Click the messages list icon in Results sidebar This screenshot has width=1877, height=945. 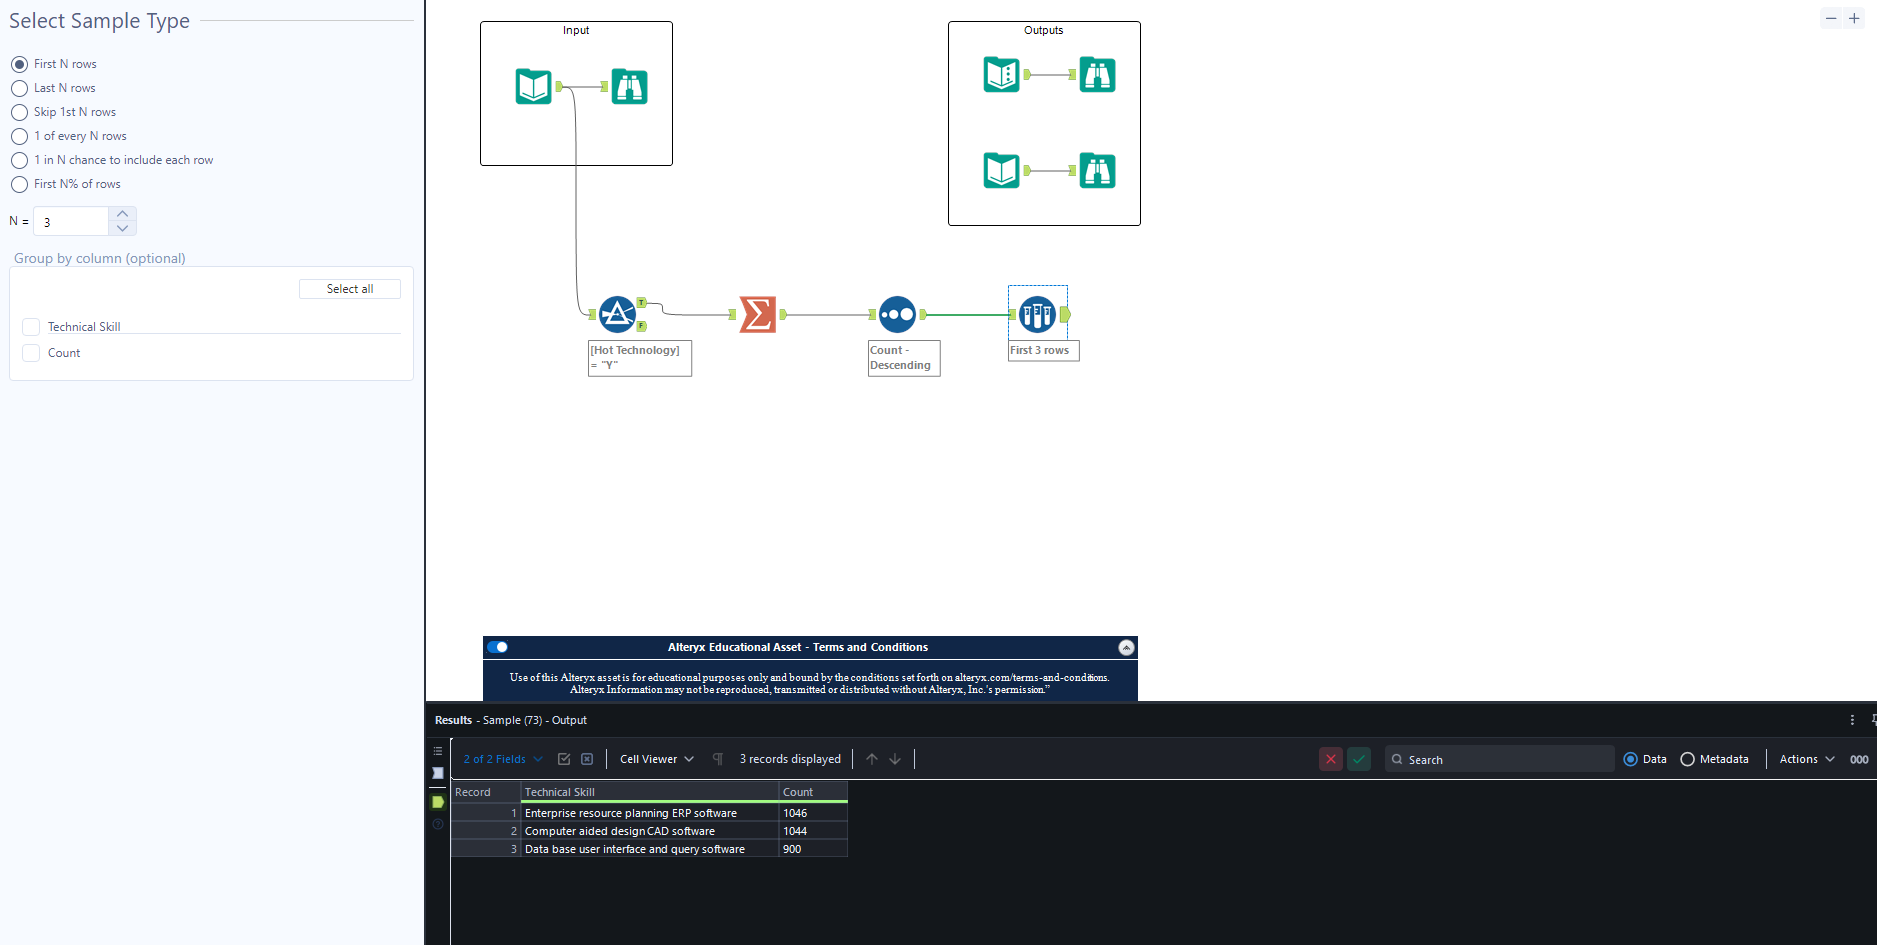tap(438, 751)
